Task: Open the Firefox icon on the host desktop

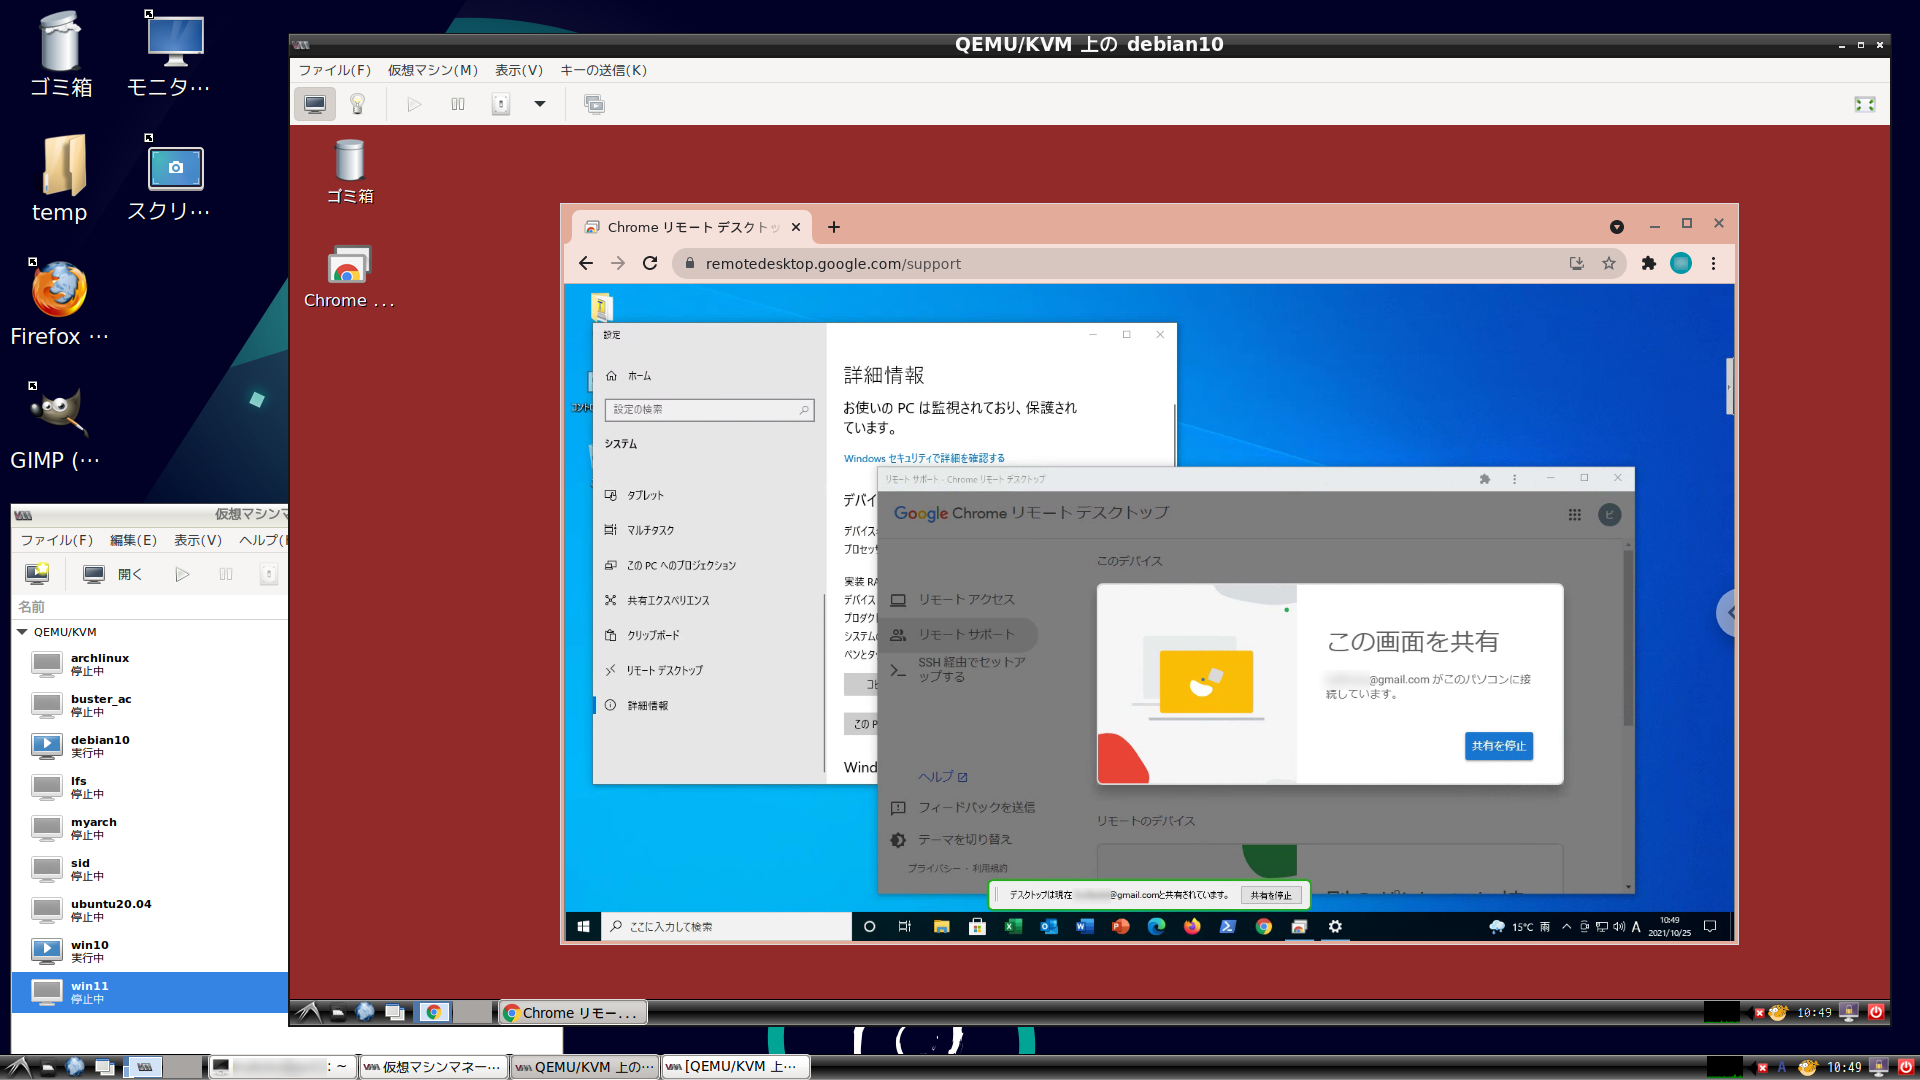Action: pos(59,303)
